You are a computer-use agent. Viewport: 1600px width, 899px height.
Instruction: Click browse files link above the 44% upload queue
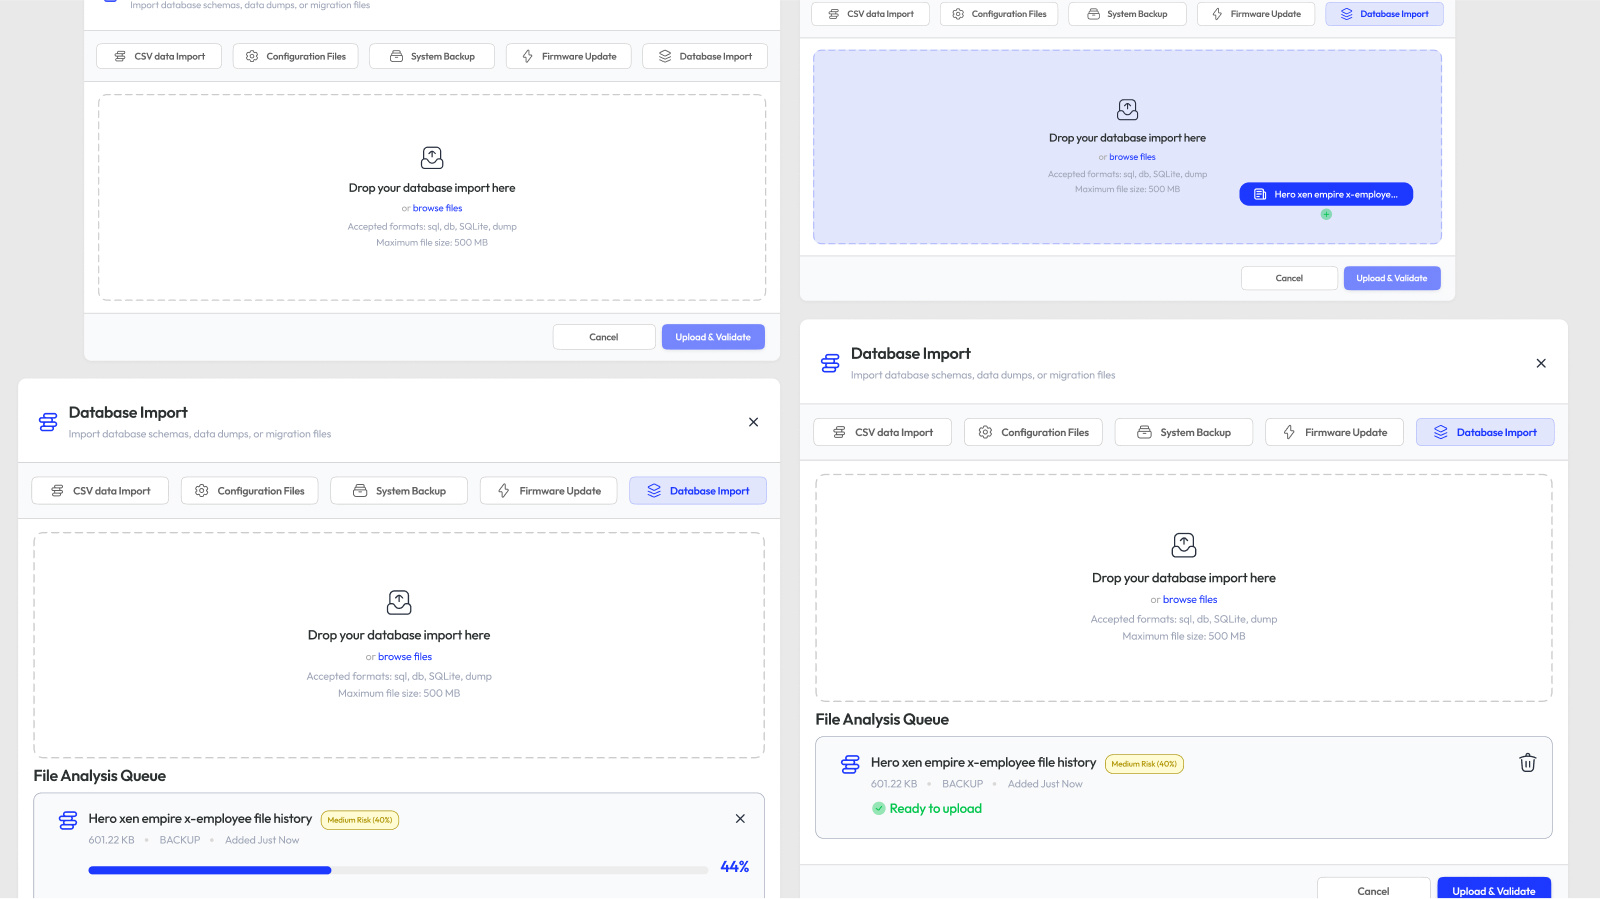tap(405, 657)
